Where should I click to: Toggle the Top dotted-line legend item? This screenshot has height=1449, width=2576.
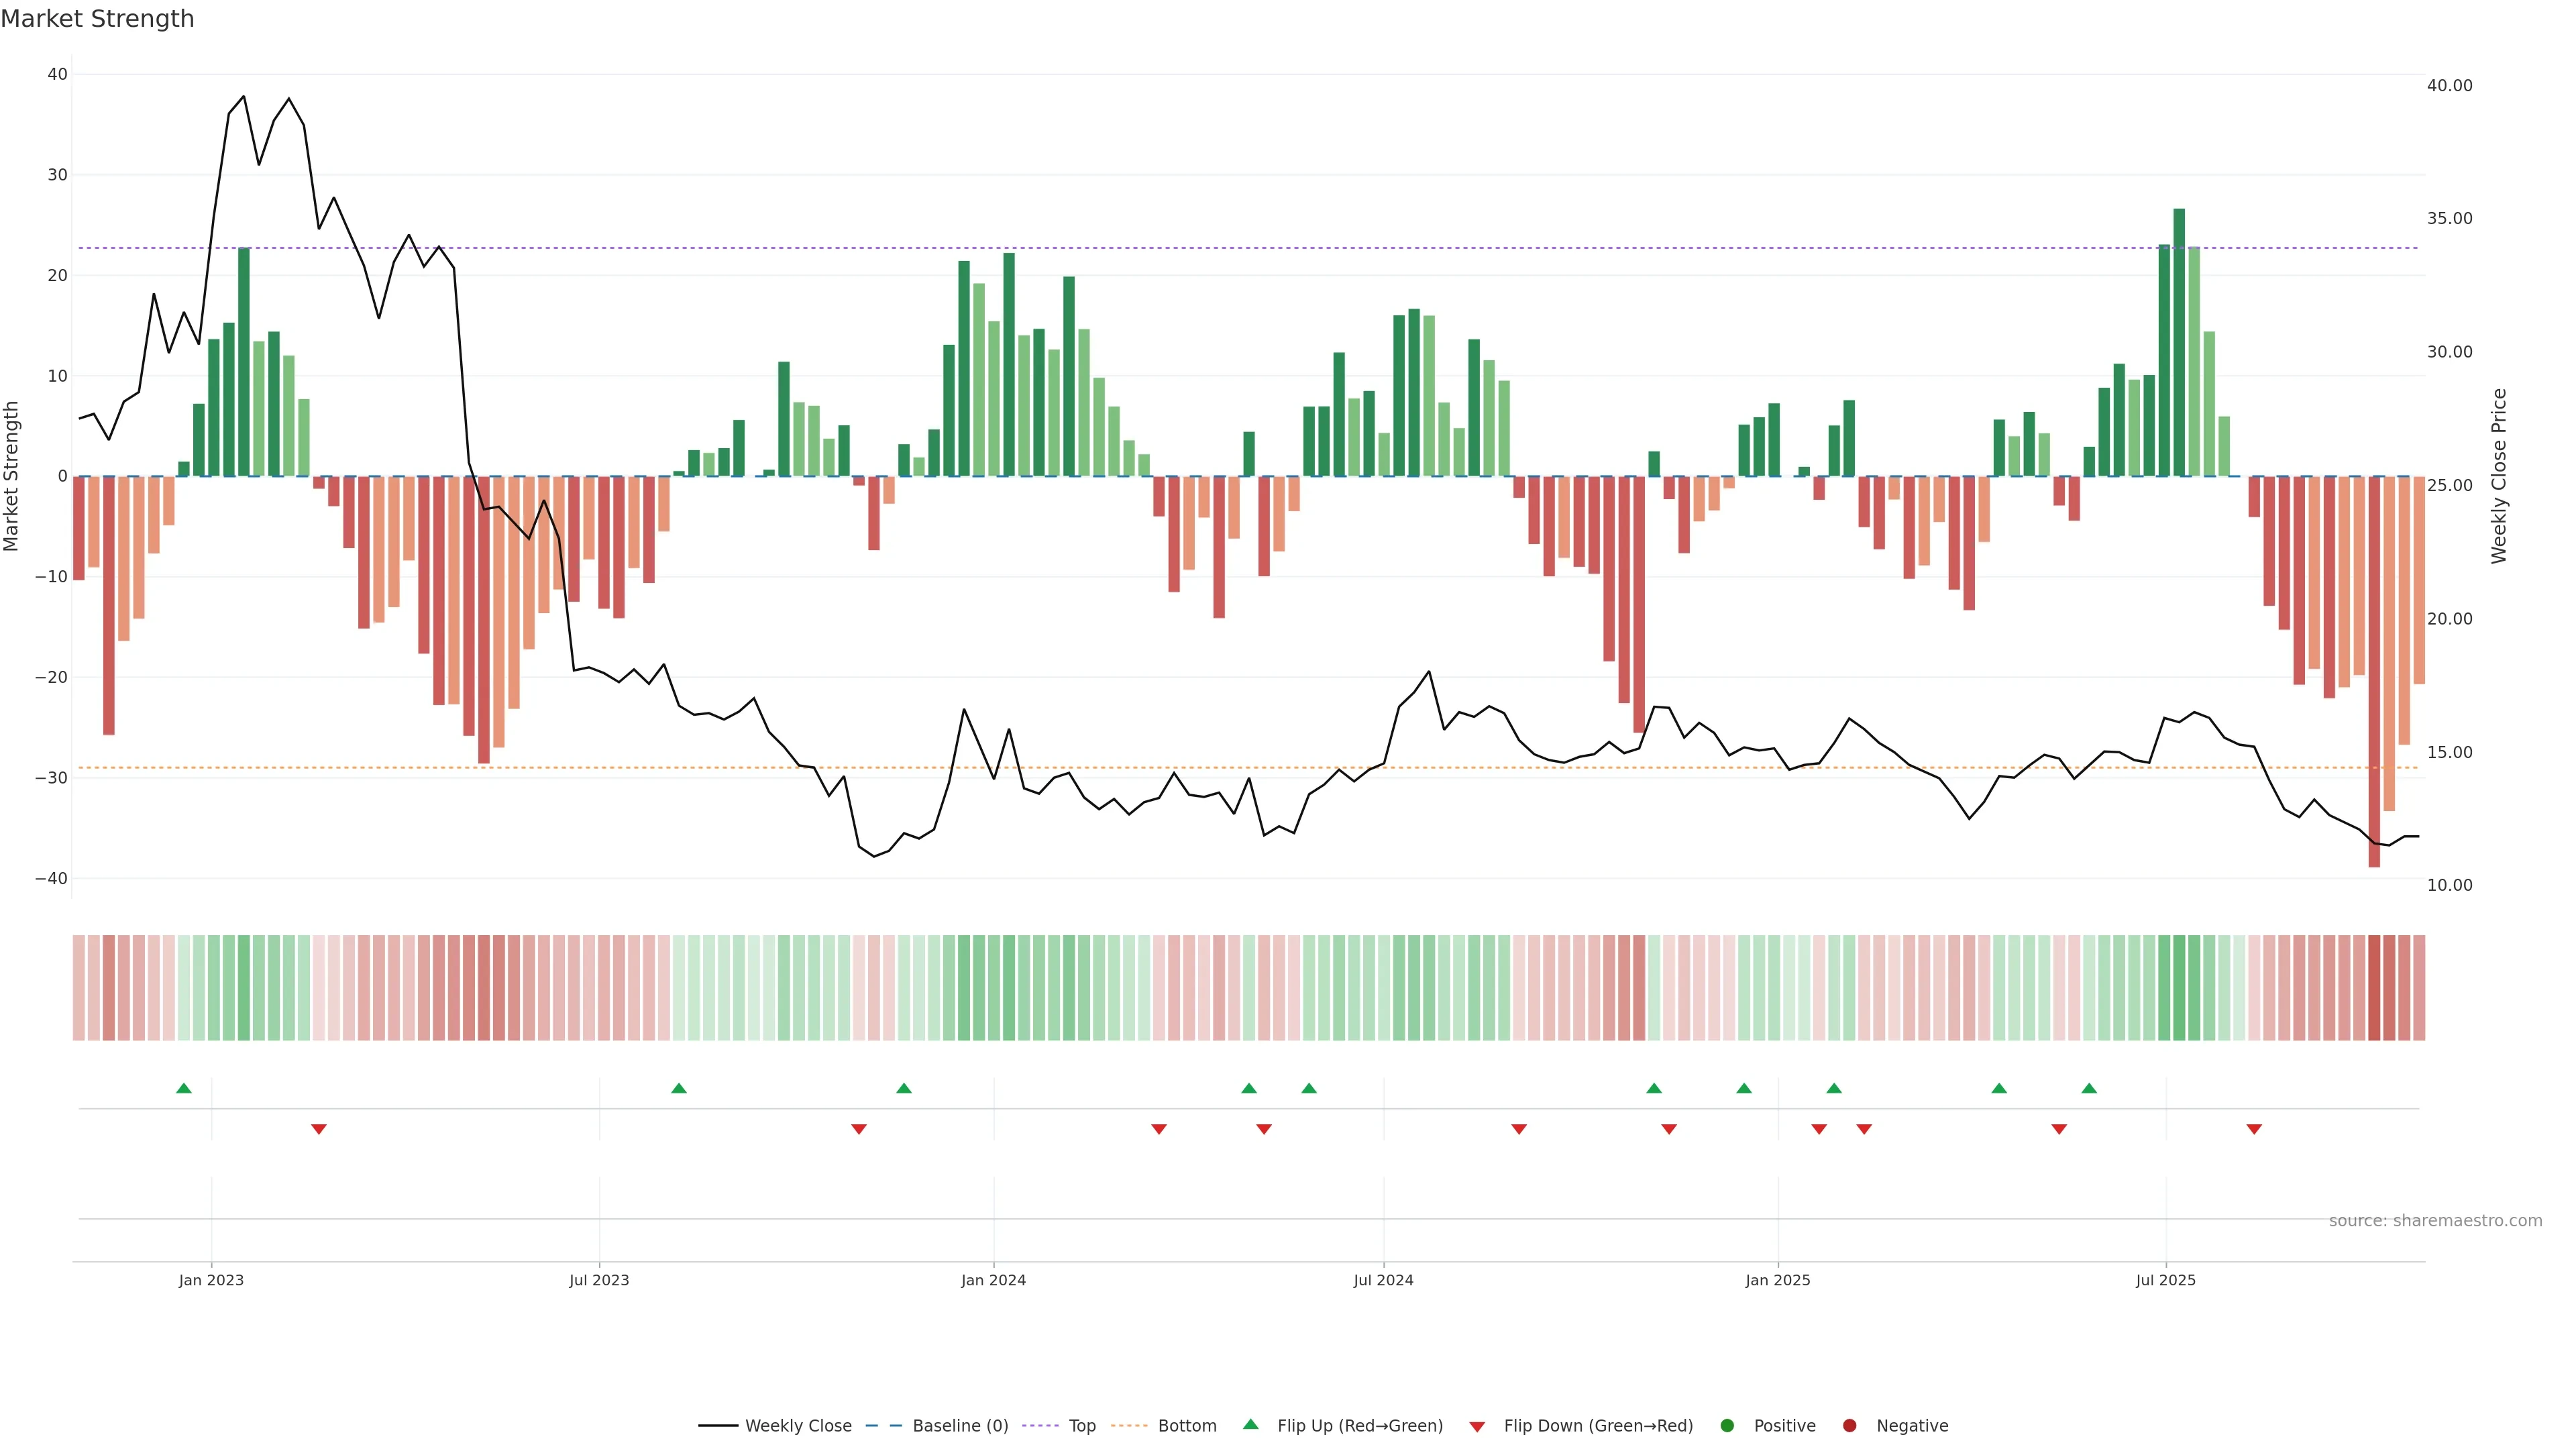[x=1081, y=1425]
